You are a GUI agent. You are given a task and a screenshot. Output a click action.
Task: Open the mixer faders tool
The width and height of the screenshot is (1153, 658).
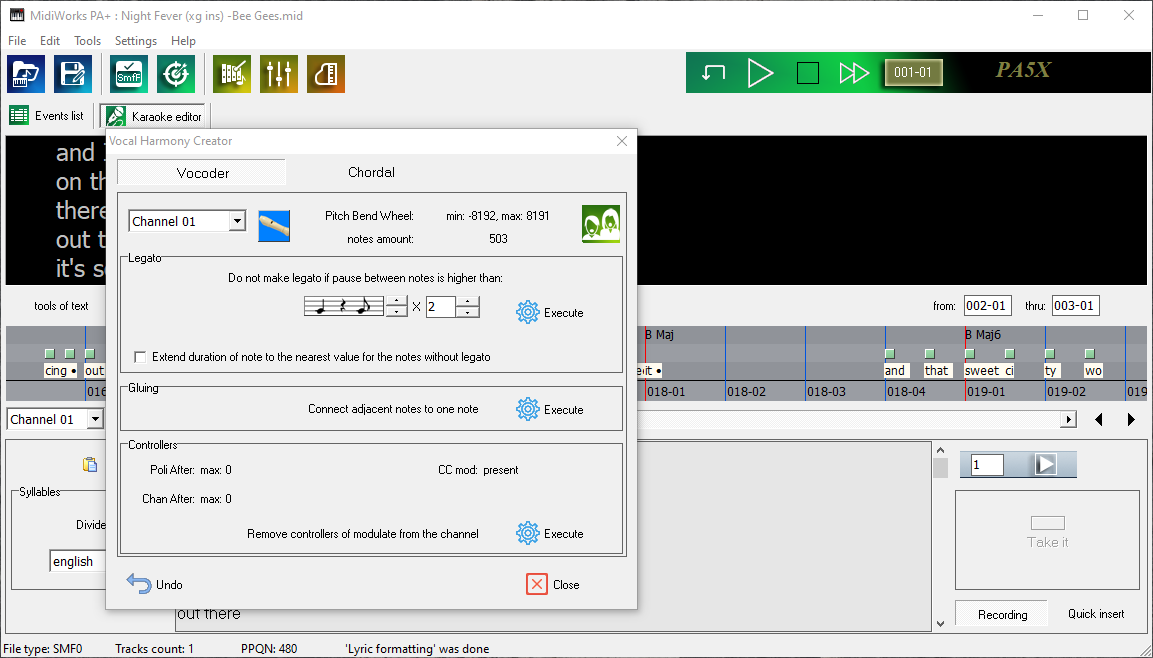click(x=278, y=73)
